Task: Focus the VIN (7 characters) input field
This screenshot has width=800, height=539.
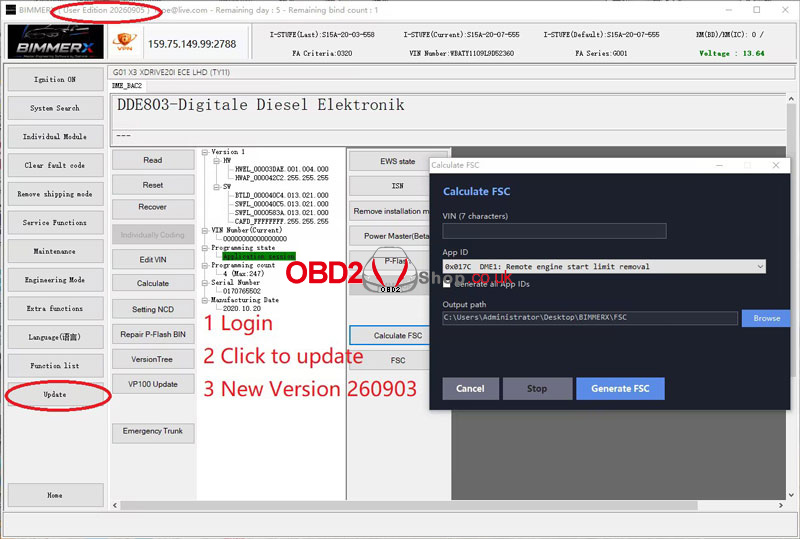Action: [x=554, y=231]
